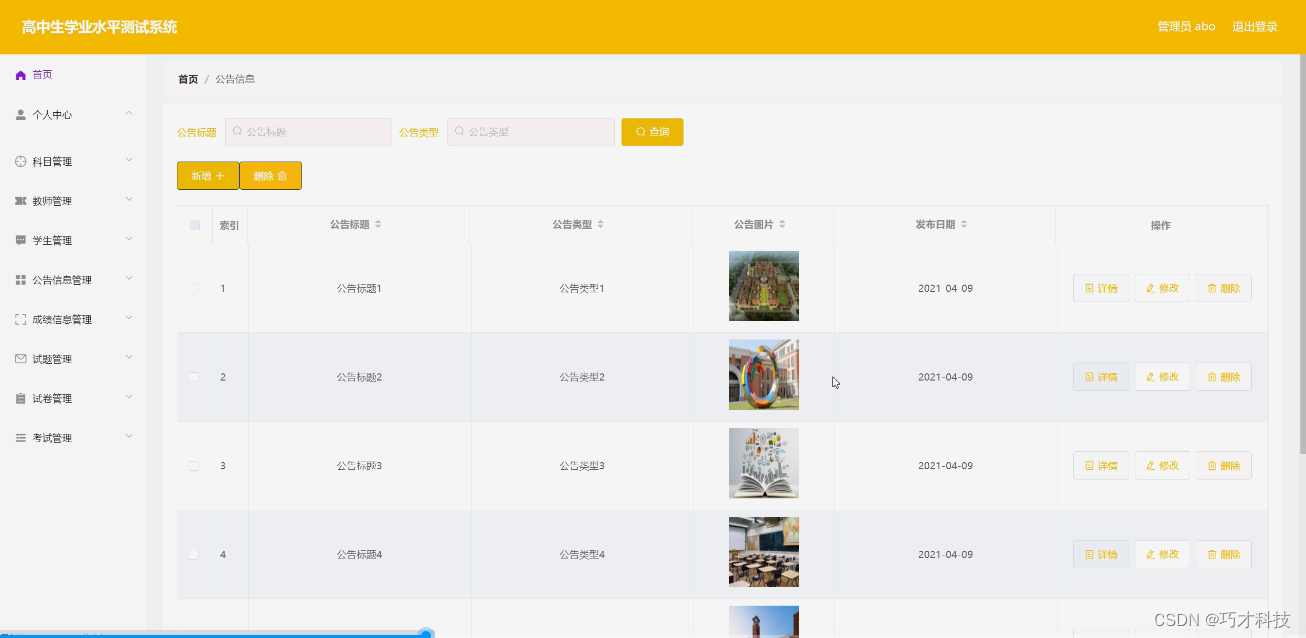Click the 公告标题 search input field
The image size is (1306, 638).
coord(309,132)
